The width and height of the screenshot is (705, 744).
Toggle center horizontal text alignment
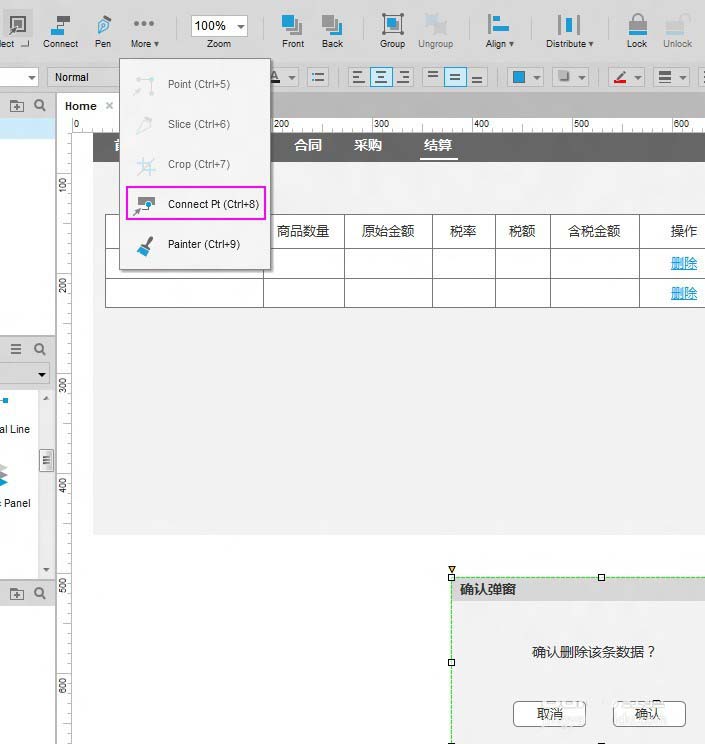381,77
